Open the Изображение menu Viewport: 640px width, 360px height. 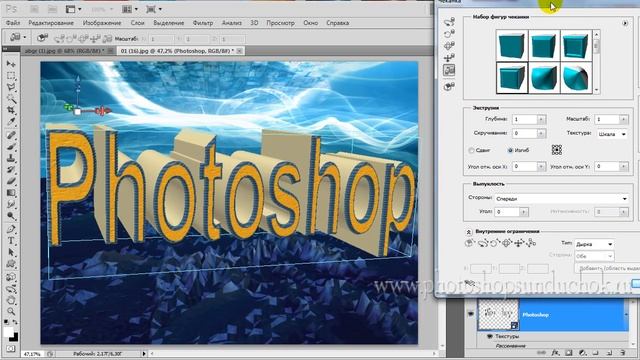(x=102, y=23)
